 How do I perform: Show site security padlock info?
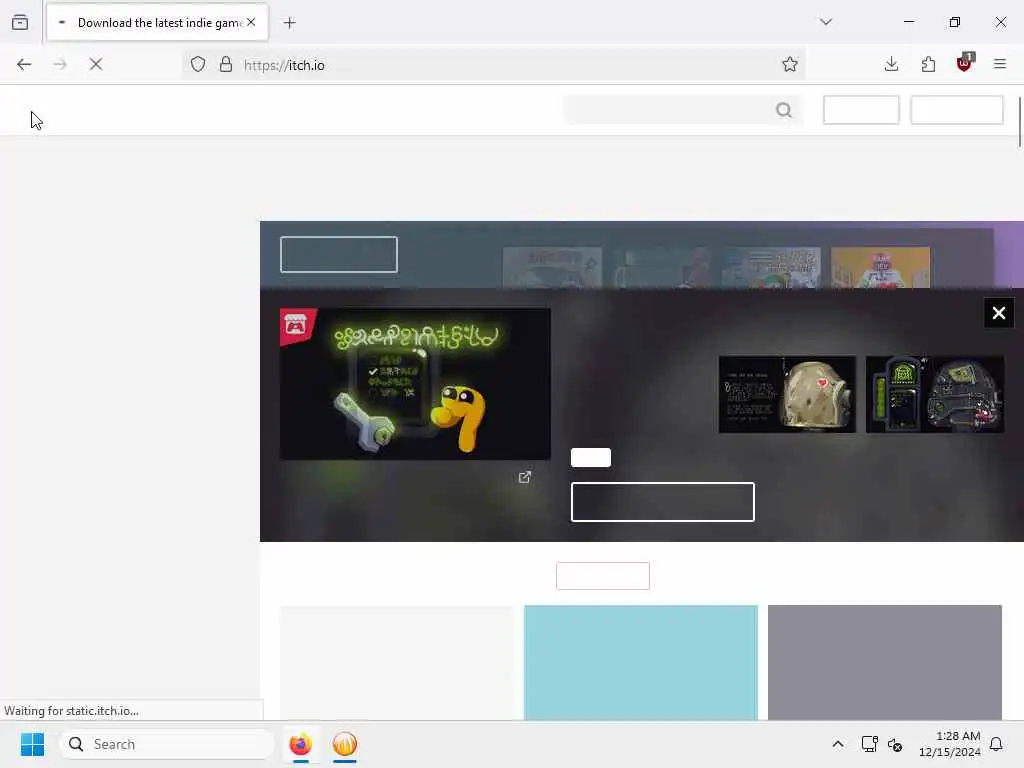coord(226,64)
